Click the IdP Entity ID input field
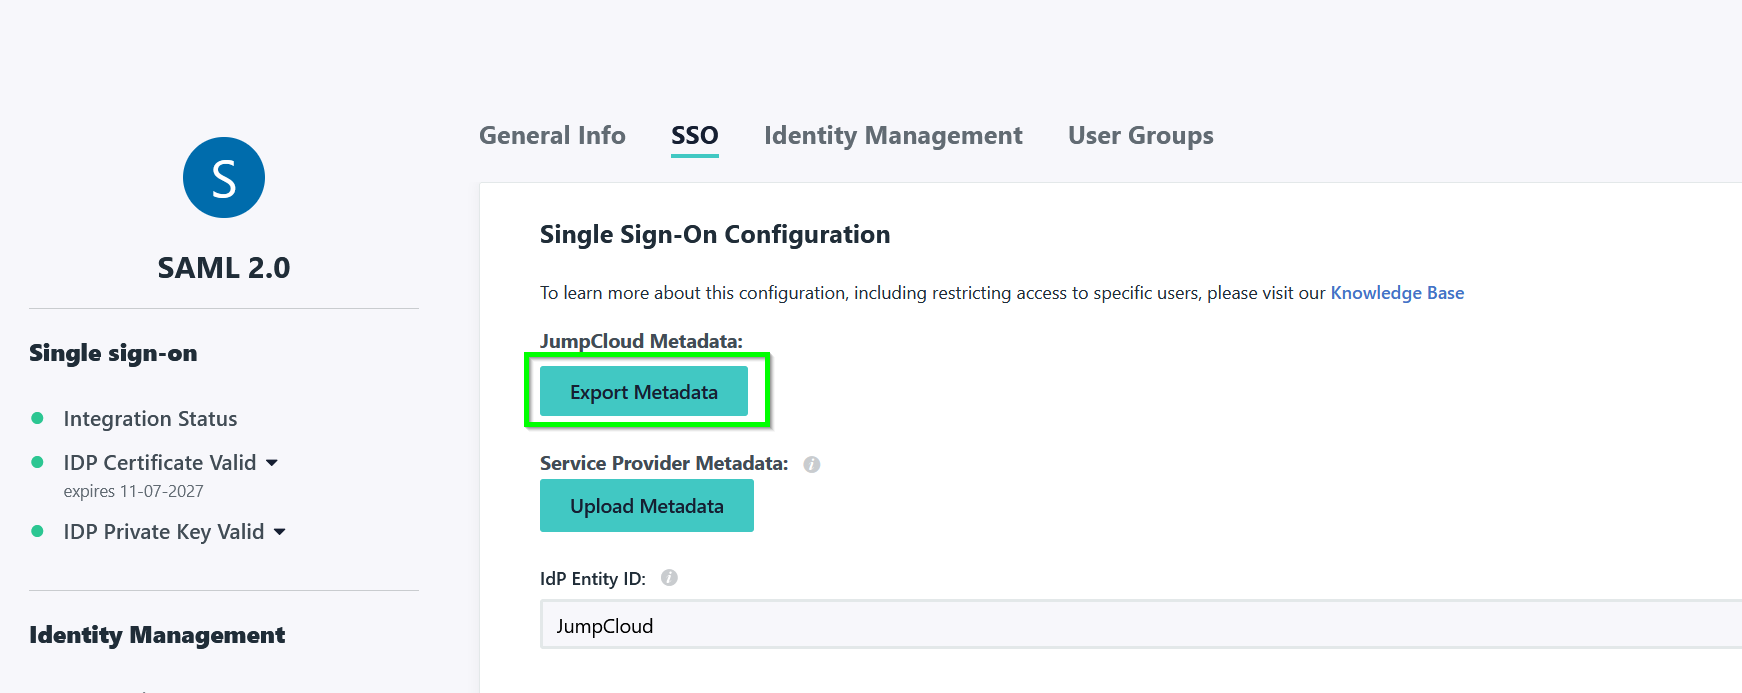Viewport: 1742px width, 693px height. [x=1141, y=625]
